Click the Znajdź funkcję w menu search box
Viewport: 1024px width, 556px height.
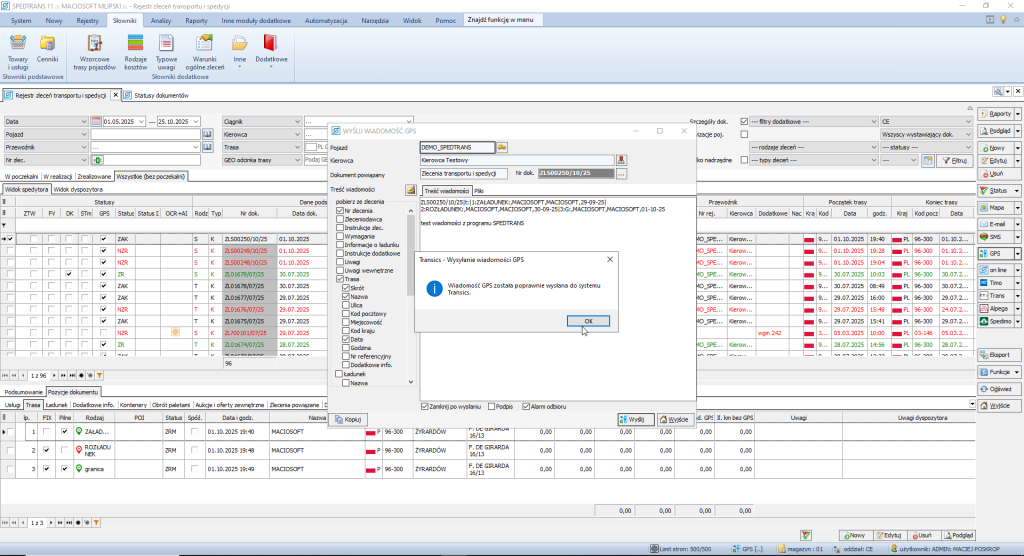pos(506,20)
